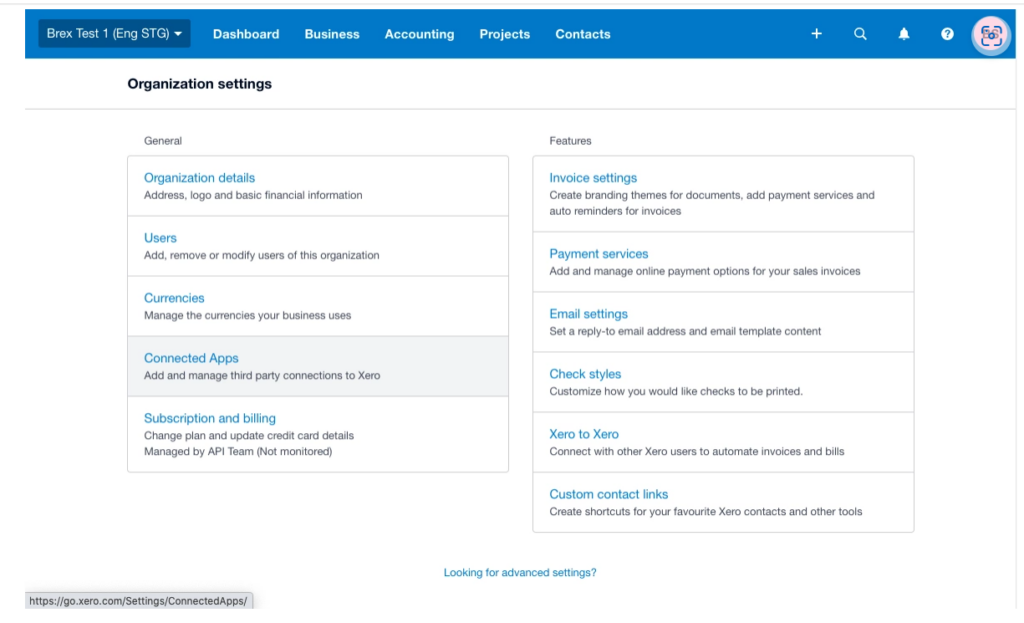Open the Business menu
Viewport: 1024px width, 623px height.
(x=332, y=33)
